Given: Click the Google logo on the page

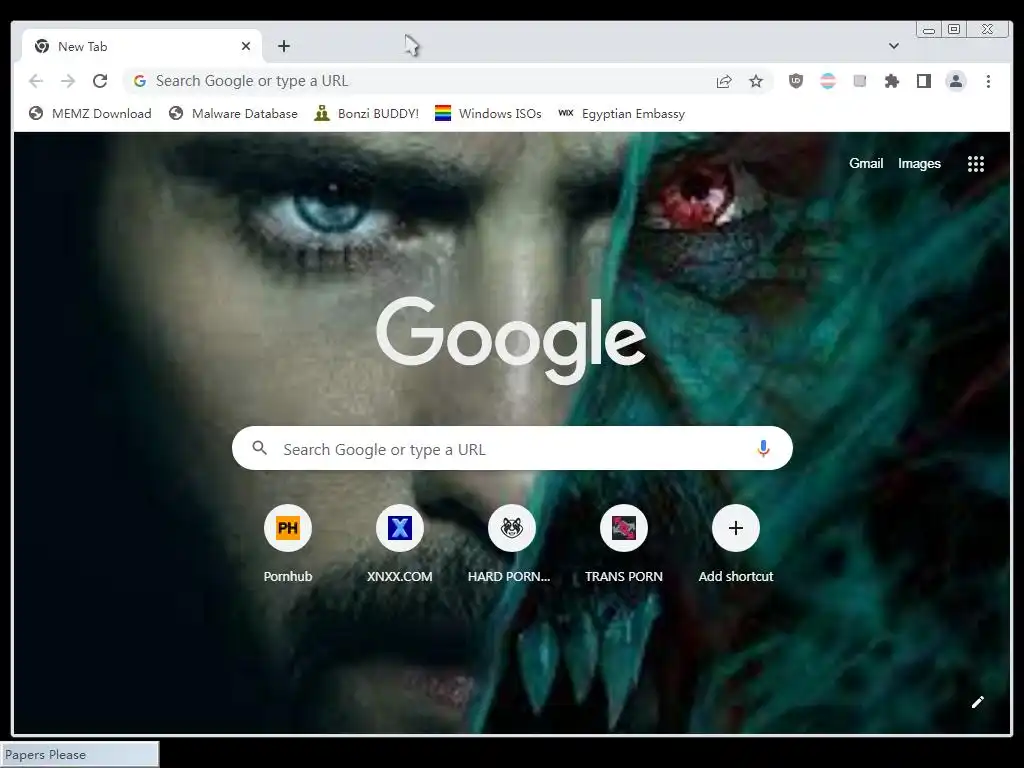Looking at the screenshot, I should click(511, 340).
